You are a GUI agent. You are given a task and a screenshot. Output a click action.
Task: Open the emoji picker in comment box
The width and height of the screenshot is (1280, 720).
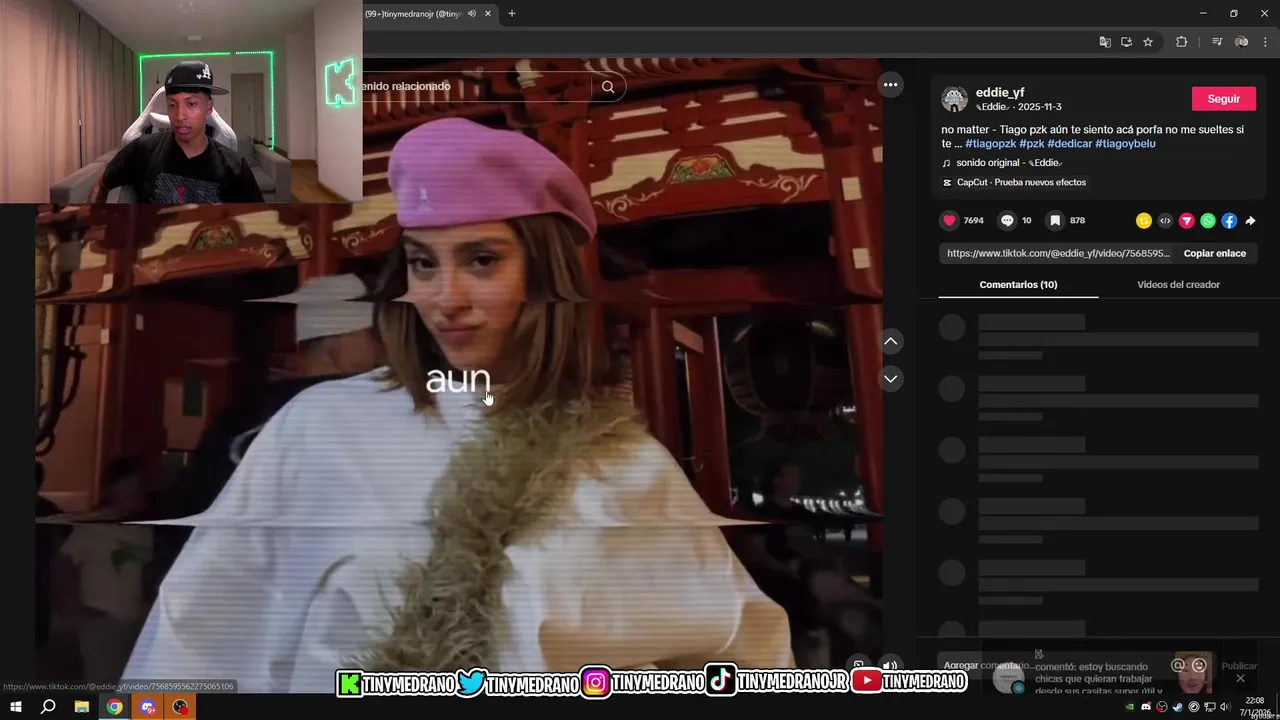click(x=1199, y=665)
